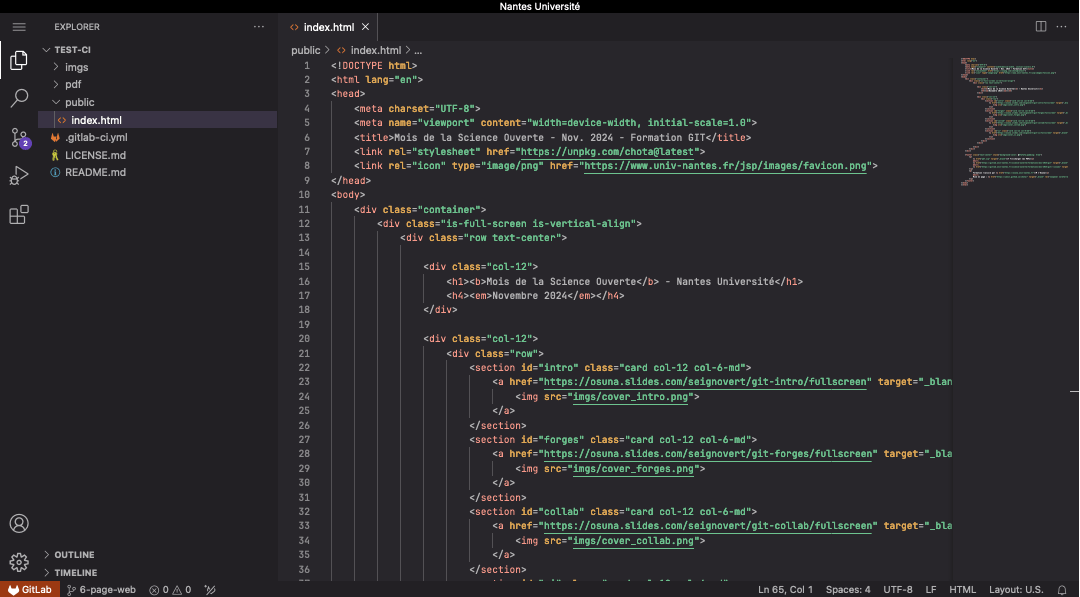Collapse the public folder
The height and width of the screenshot is (597, 1080).
coord(158,102)
